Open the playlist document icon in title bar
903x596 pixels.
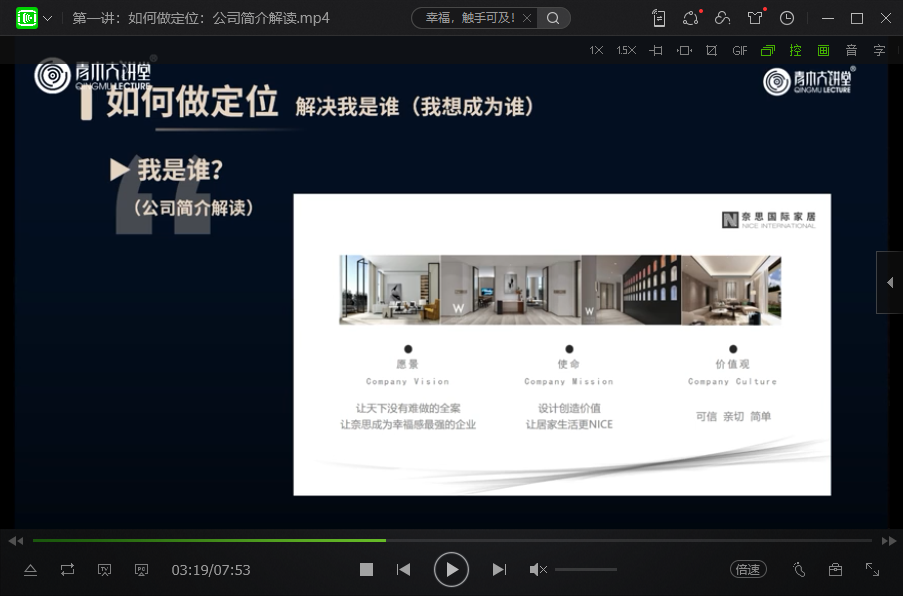659,18
